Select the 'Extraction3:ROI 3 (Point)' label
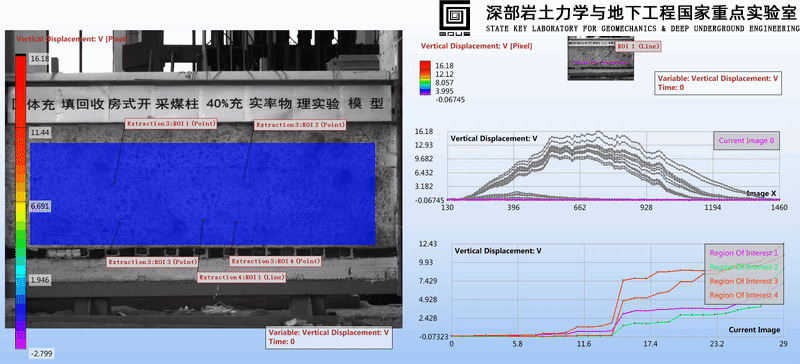Viewport: 800px width, 364px height. tap(153, 262)
